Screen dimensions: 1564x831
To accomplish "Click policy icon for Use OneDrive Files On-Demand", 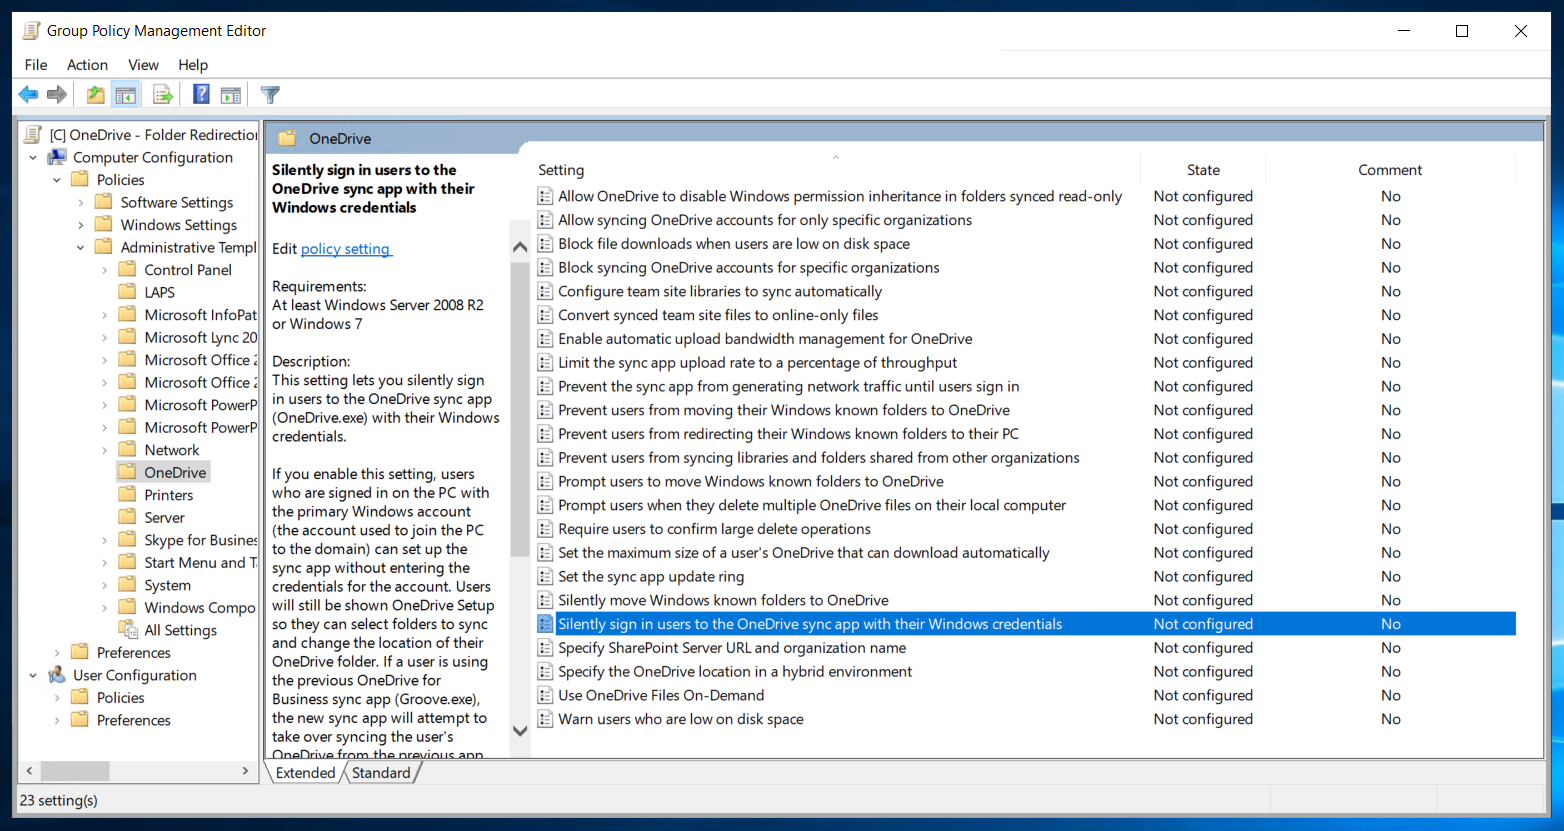I will (545, 695).
